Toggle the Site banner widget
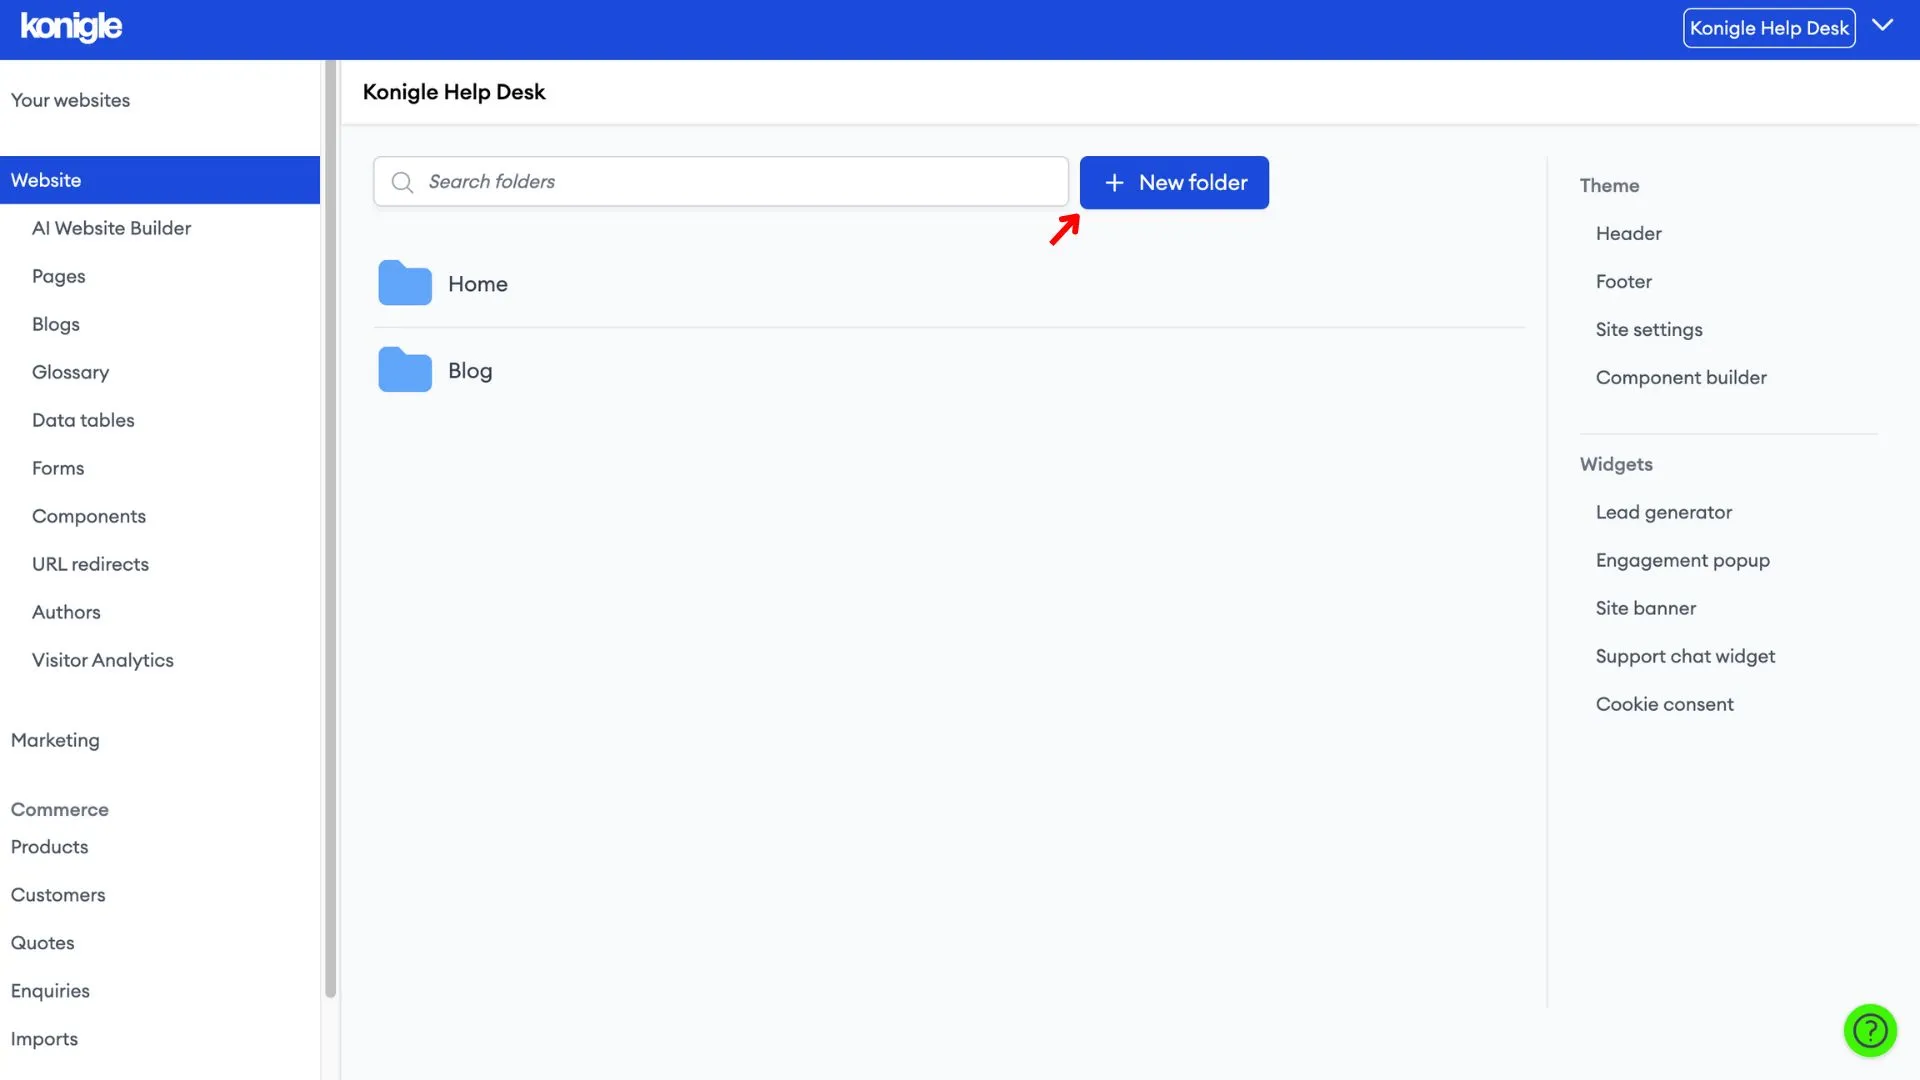Viewport: 1920px width, 1080px height. [1644, 607]
